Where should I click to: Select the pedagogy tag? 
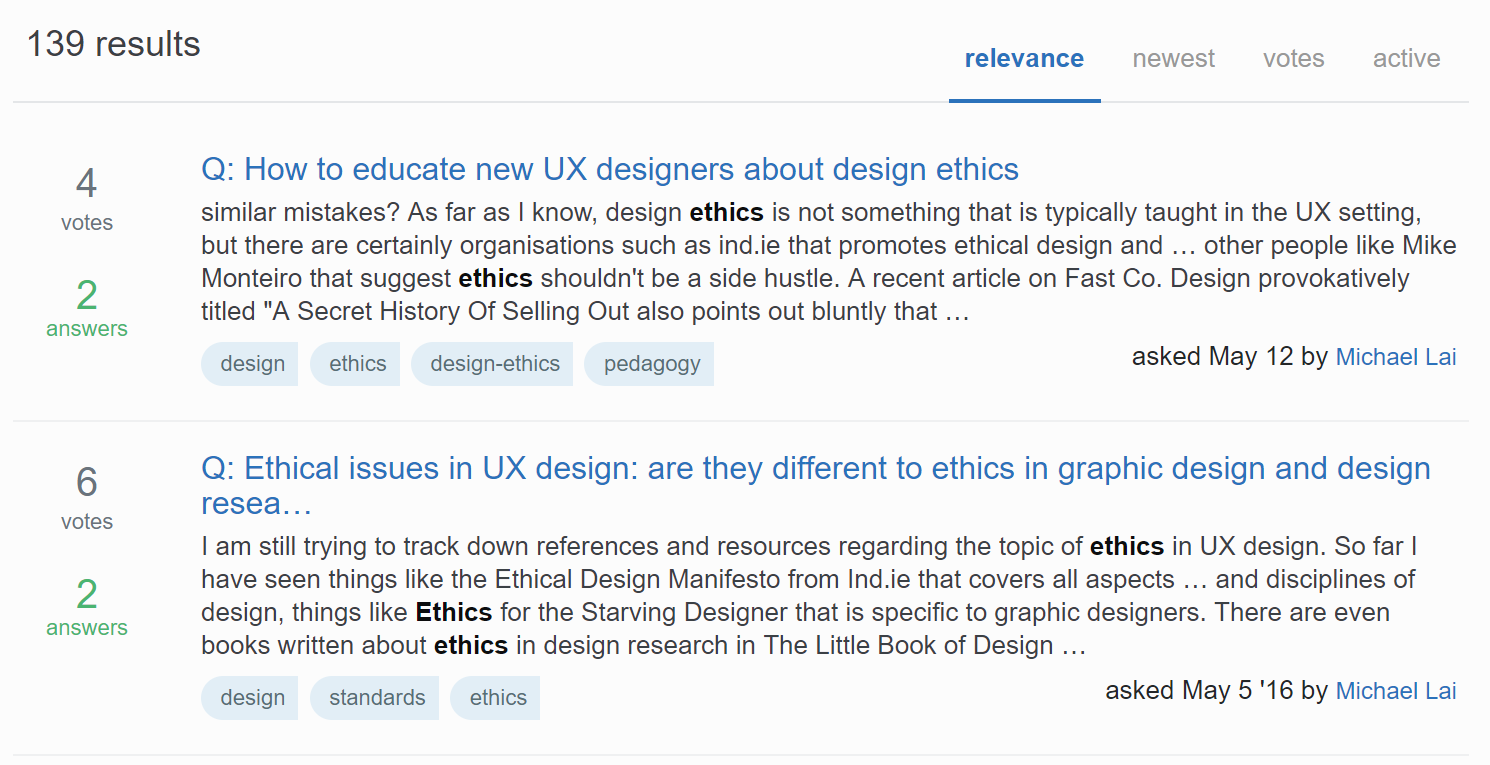tap(651, 364)
